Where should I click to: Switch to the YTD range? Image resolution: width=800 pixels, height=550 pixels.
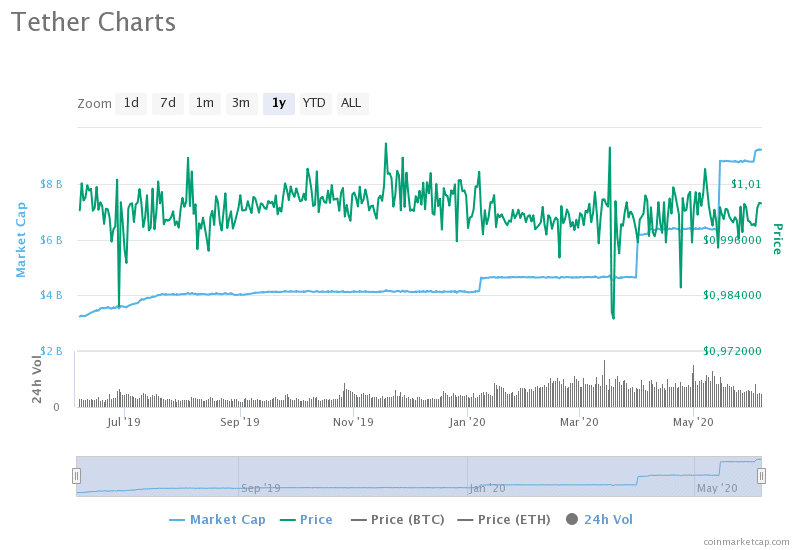[x=314, y=103]
